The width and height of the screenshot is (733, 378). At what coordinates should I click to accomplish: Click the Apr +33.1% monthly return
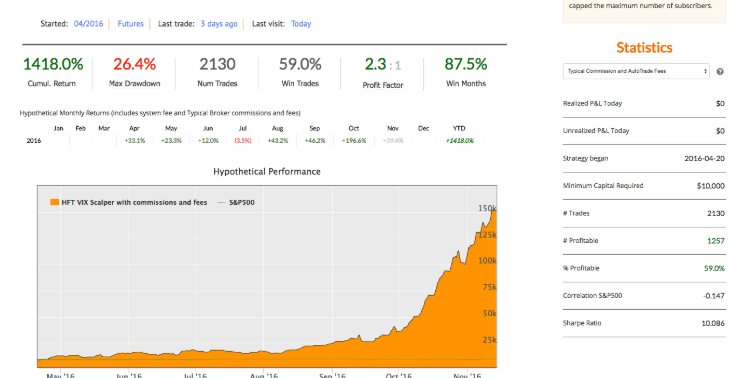[x=135, y=141]
